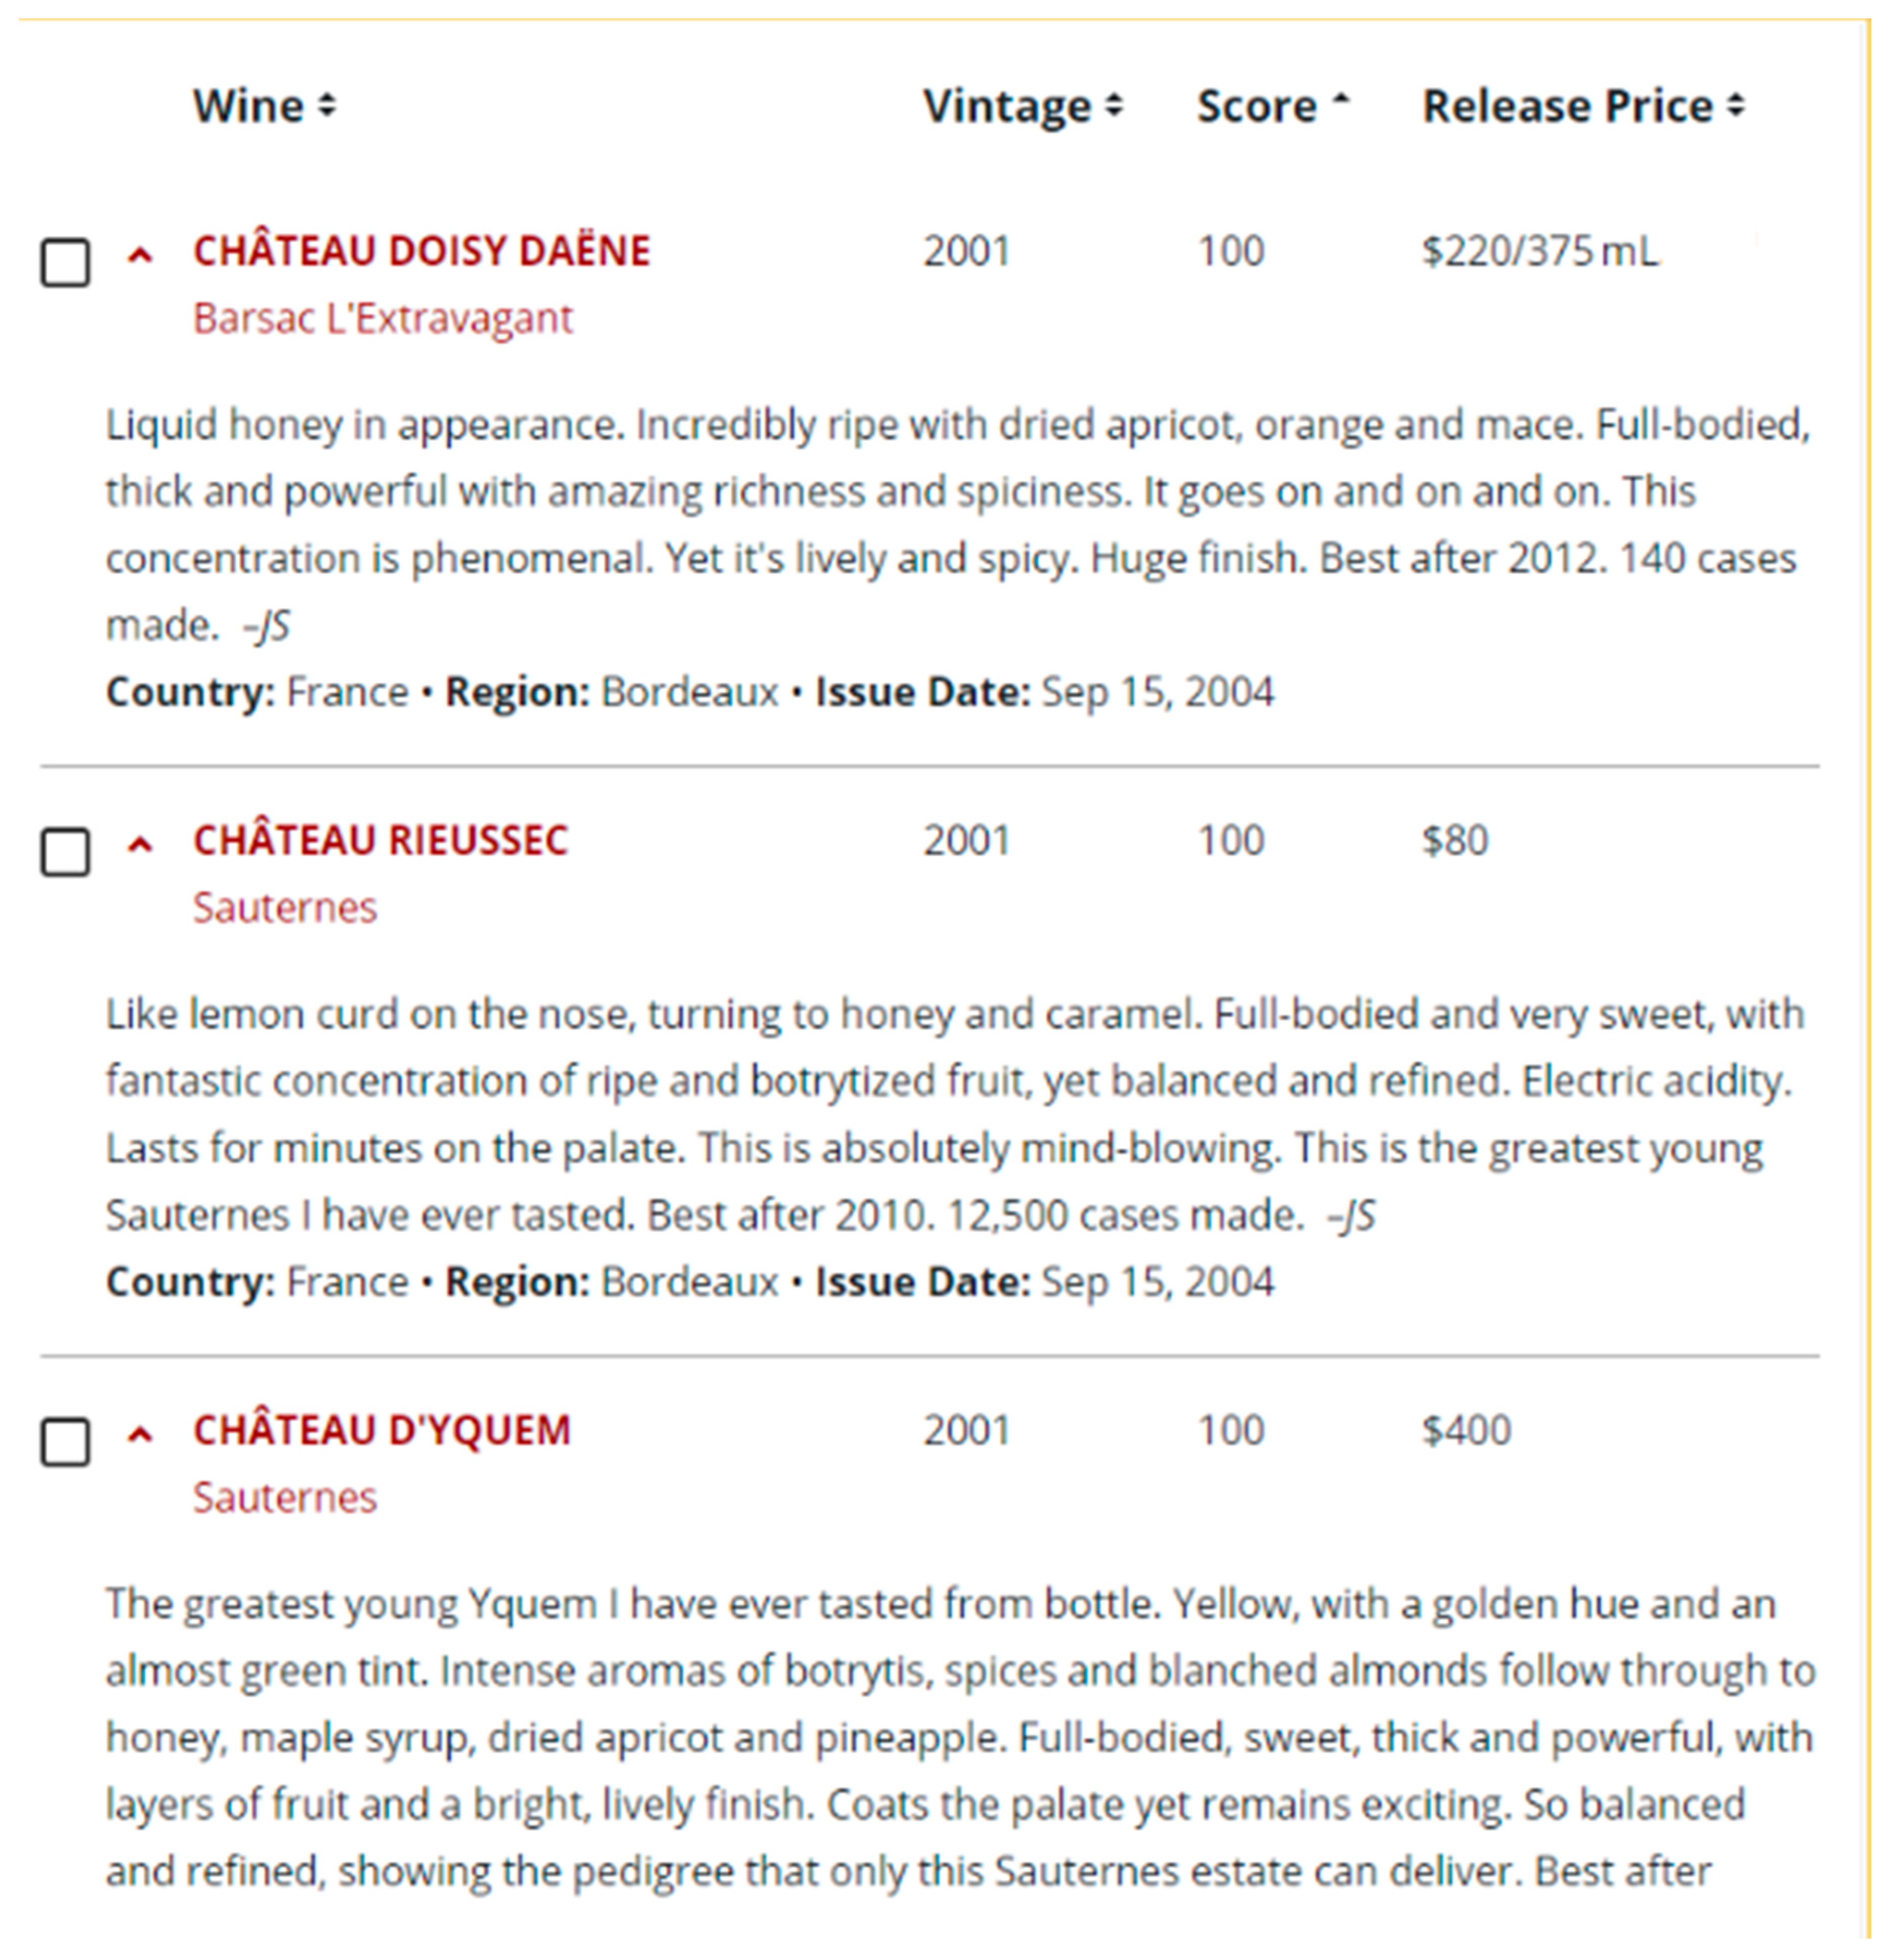Viewport: 1891px width, 1960px height.
Task: Click the Vintage column sort arrows icon
Action: (1114, 105)
